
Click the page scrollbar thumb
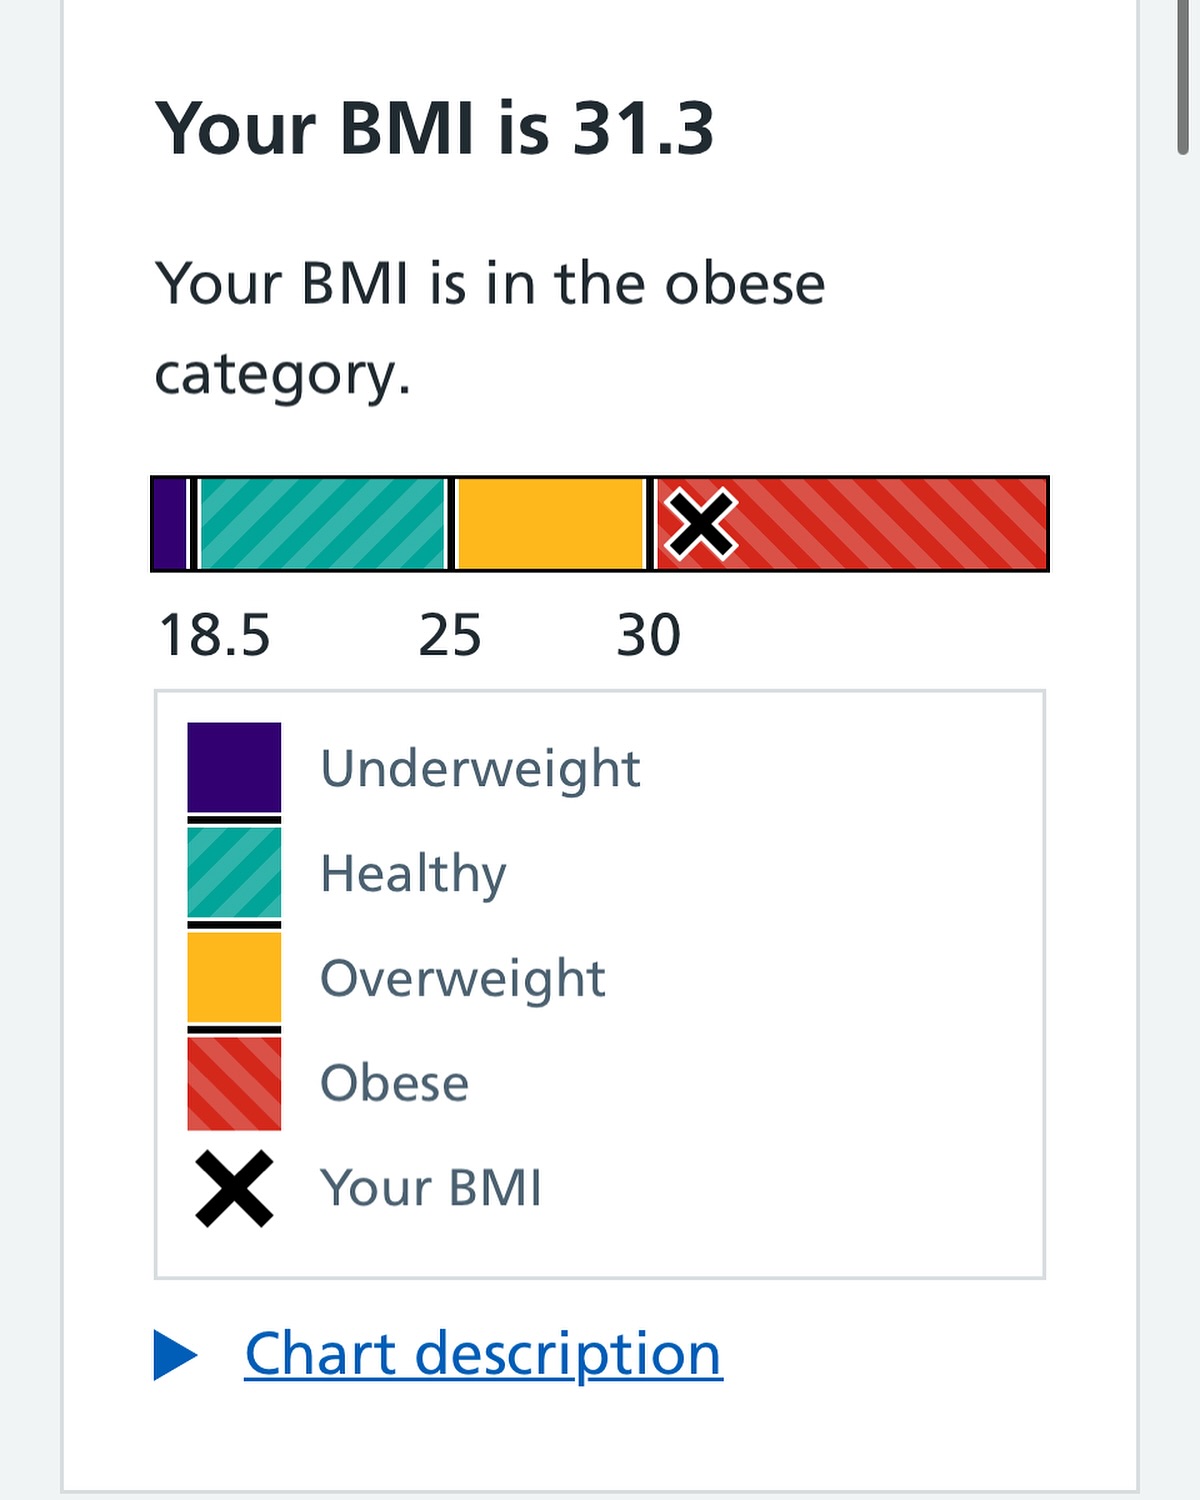tap(1183, 77)
